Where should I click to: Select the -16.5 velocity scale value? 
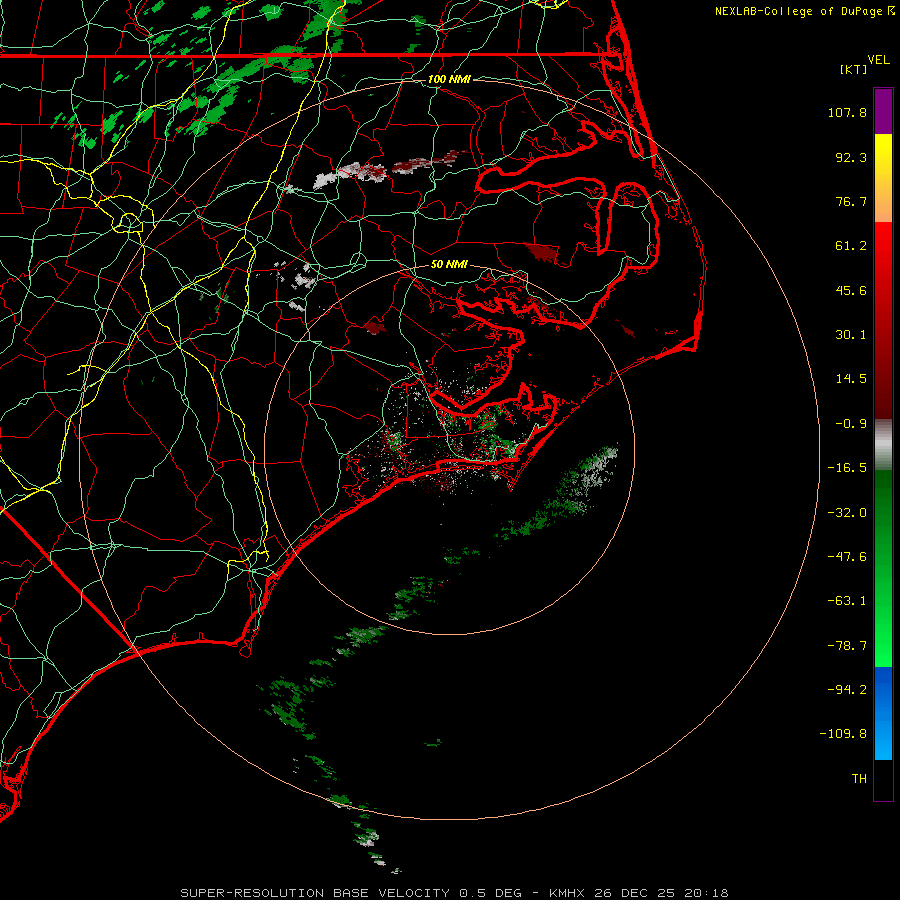tap(847, 468)
